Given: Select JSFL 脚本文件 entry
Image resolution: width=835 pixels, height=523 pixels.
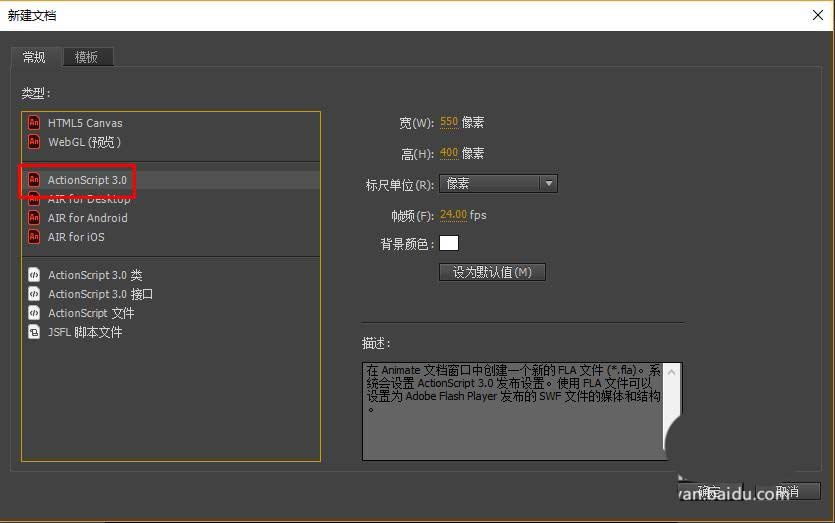Looking at the screenshot, I should click(x=170, y=332).
